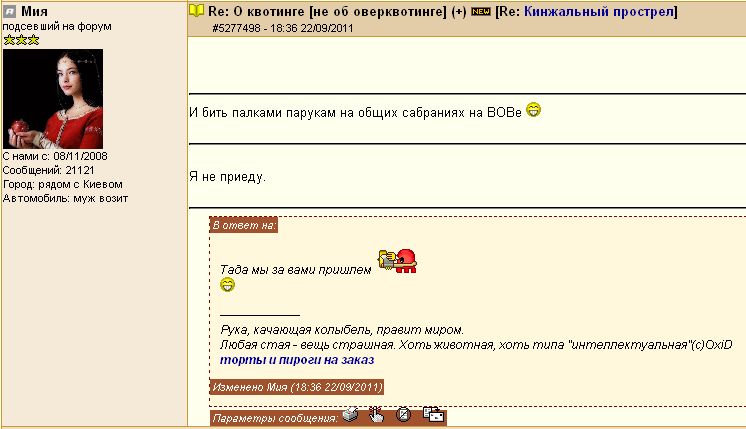This screenshot has width=746, height=429.
Task: Click the username Мия
Action: 36,11
